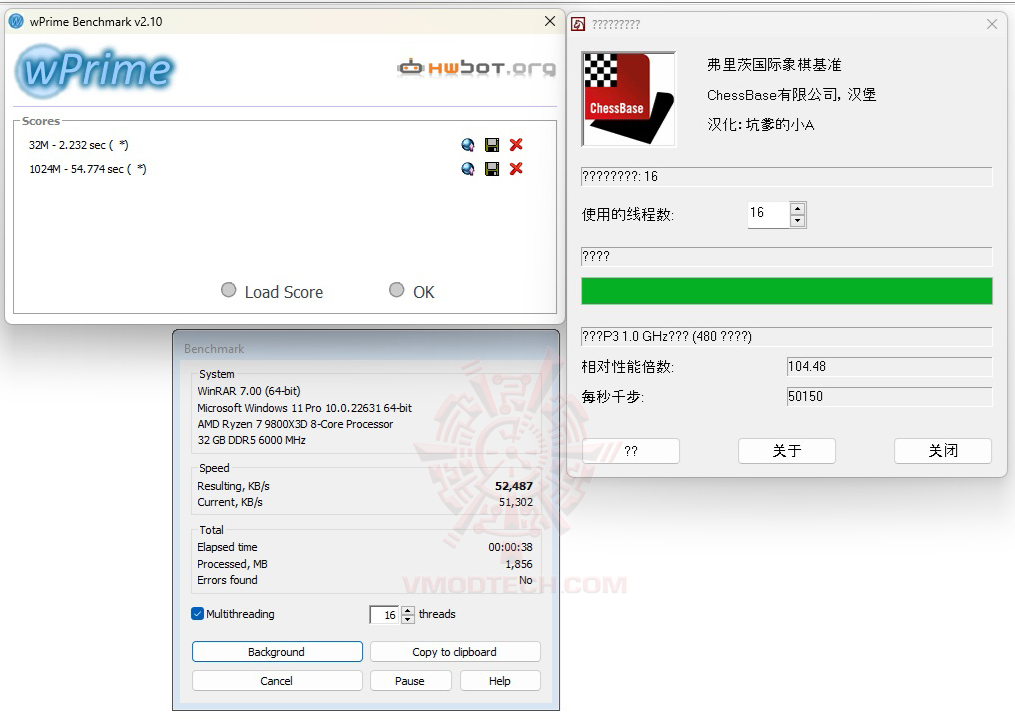Click the Fritz thread count field showing 16
Viewport: 1015px width, 719px height.
[769, 214]
